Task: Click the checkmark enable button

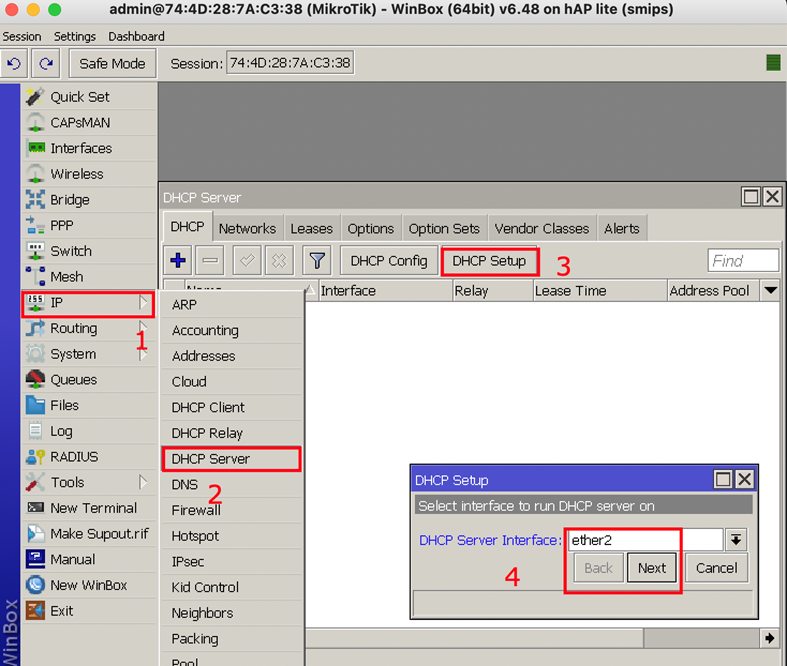Action: [247, 260]
